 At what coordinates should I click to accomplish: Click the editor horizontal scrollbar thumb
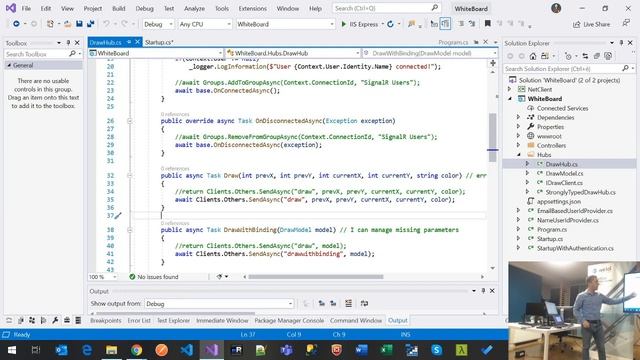pos(316,277)
